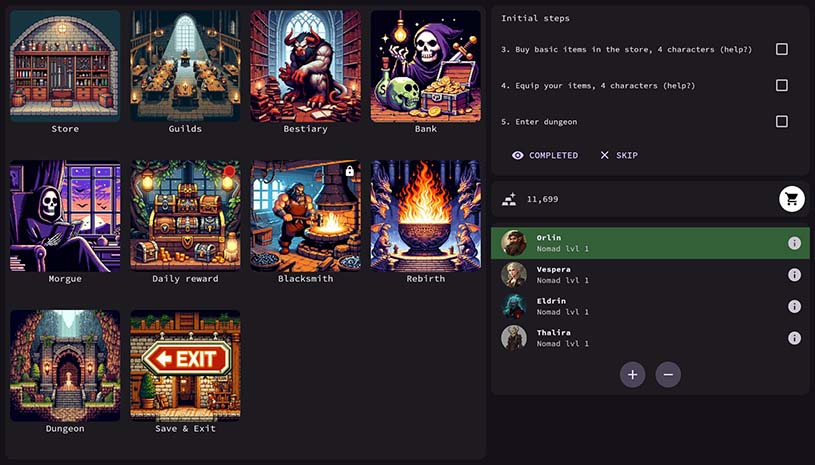Remove a character with minus button
The image size is (815, 465).
668,375
